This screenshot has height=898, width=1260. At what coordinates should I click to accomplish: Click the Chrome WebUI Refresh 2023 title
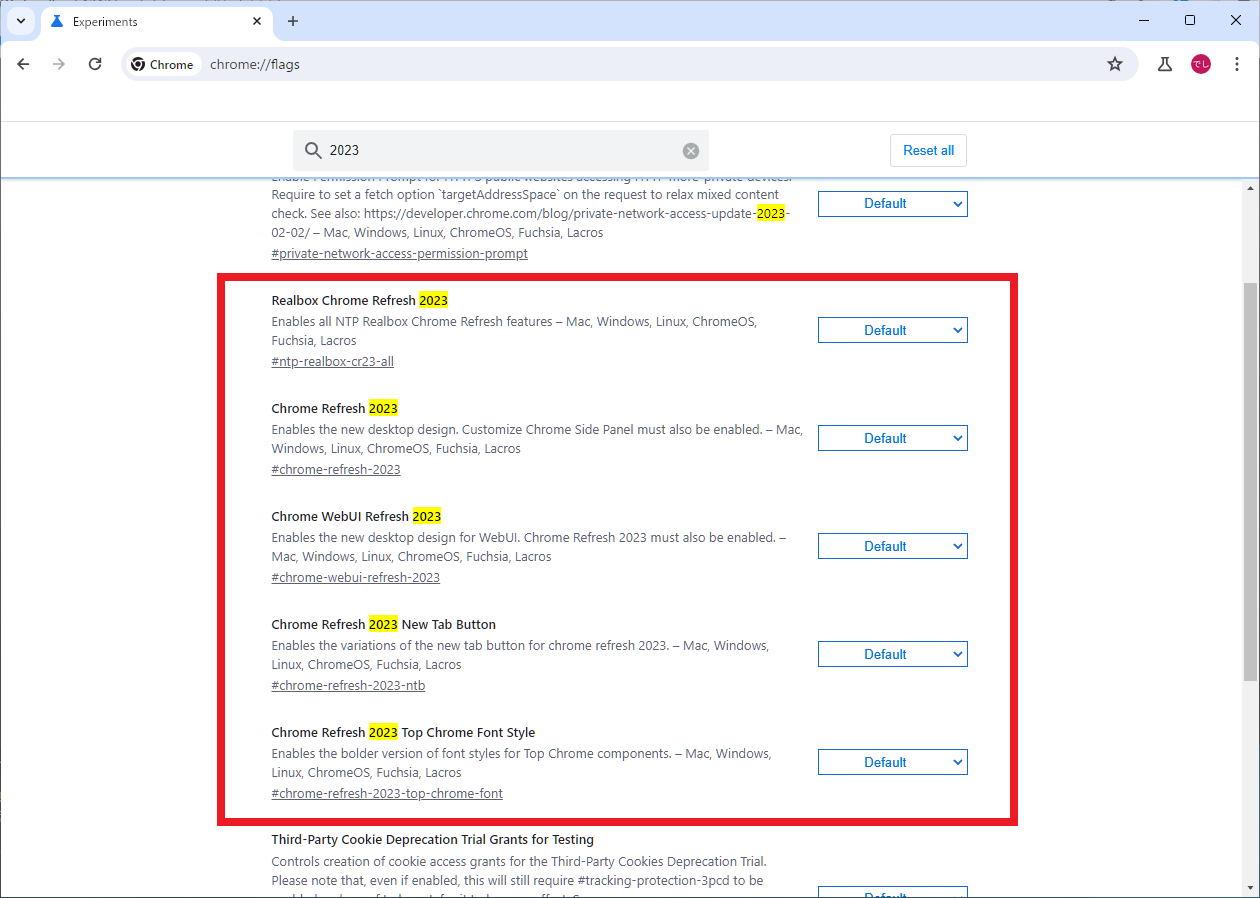coord(356,516)
